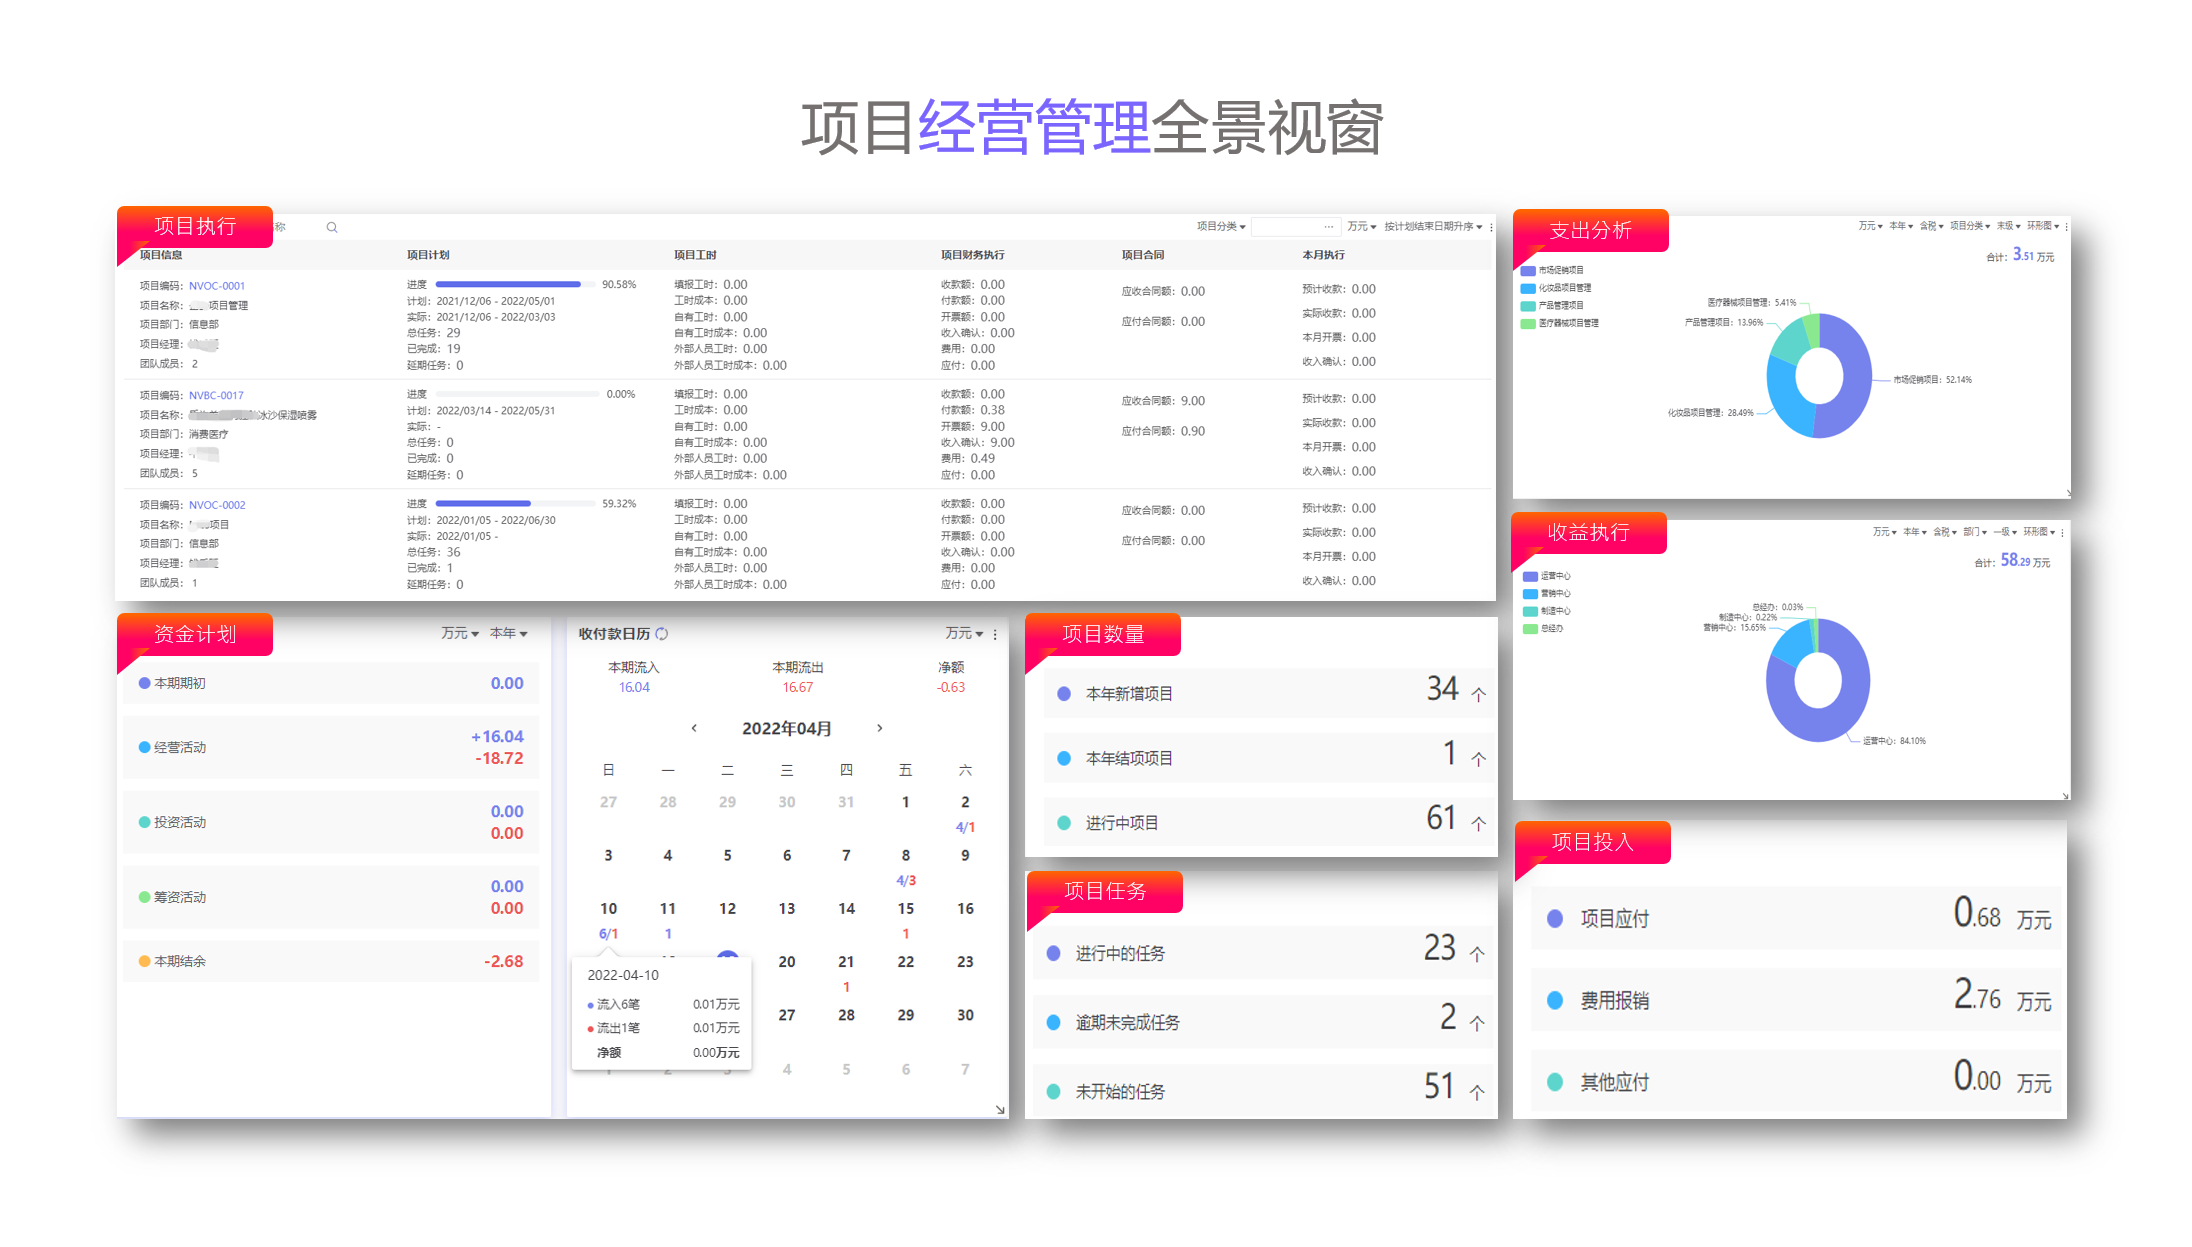
Task: Click the up arrow beside 本年新增项目
Action: pos(1478,694)
